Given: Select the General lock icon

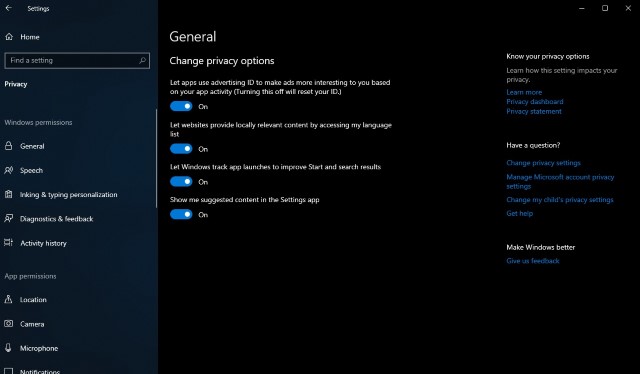Looking at the screenshot, I should (9, 146).
